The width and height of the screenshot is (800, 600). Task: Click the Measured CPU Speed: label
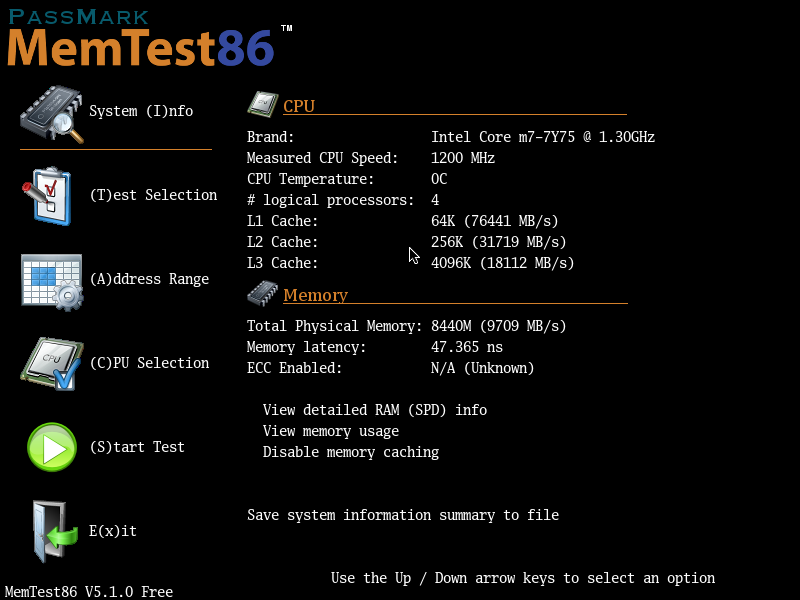pyautogui.click(x=322, y=158)
